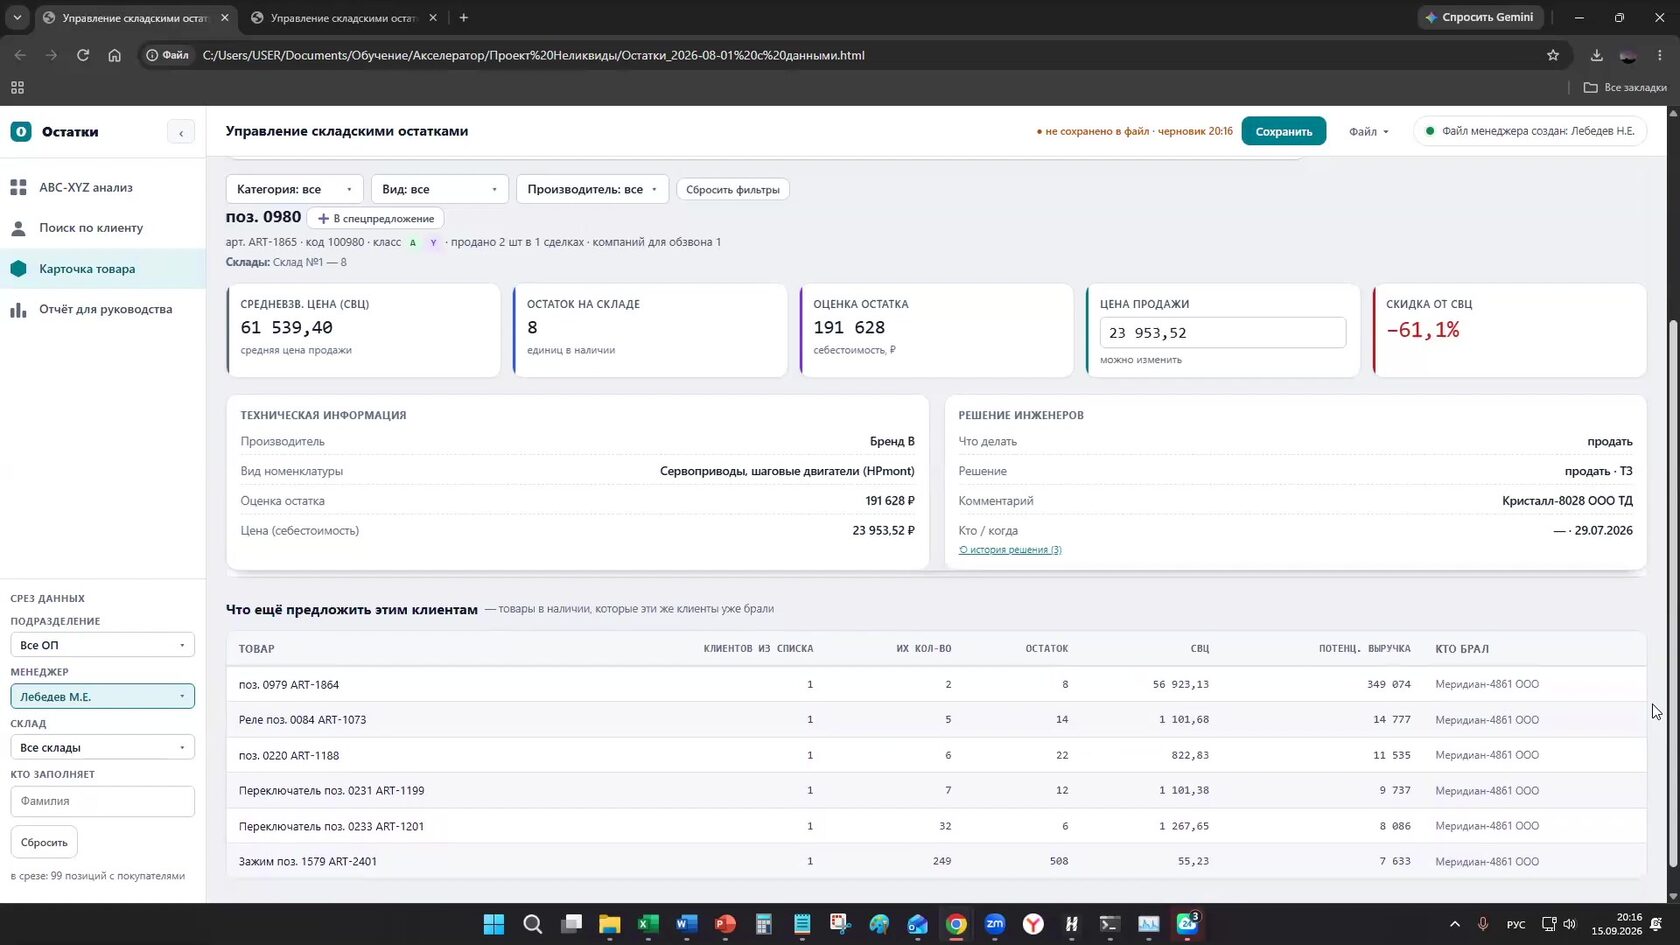Switch to the second Управление складскими tab
Viewport: 1680px width, 945px height.
click(x=343, y=17)
